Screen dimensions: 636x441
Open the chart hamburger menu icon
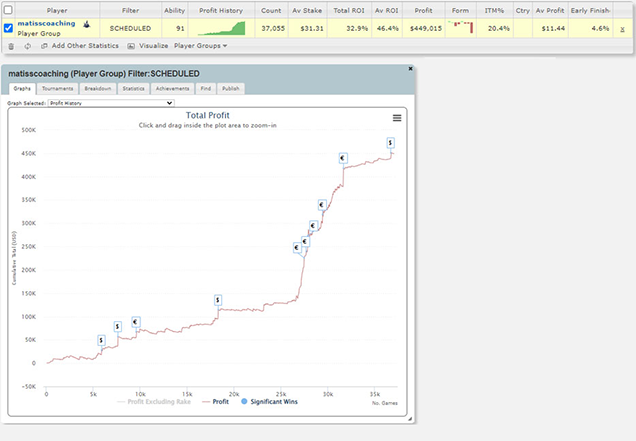pos(397,118)
